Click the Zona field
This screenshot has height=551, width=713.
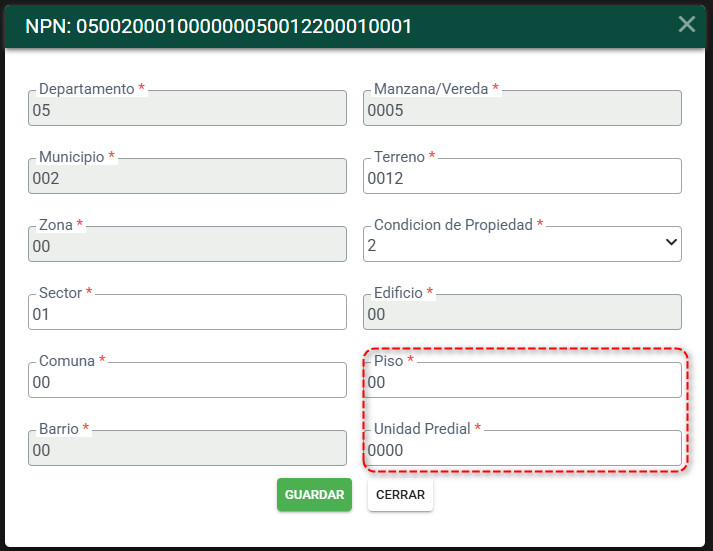click(187, 244)
